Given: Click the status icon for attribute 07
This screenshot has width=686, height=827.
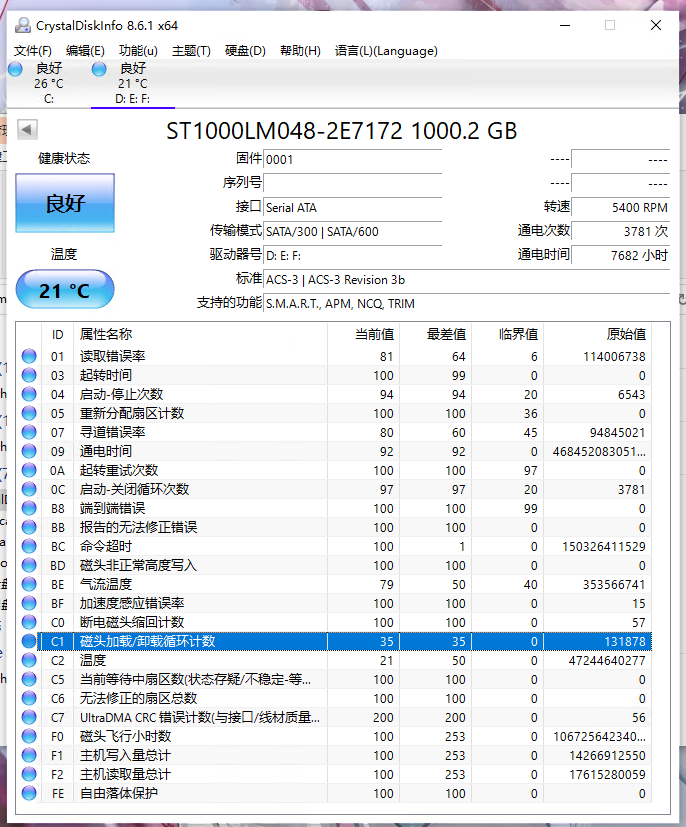Looking at the screenshot, I should click(29, 432).
